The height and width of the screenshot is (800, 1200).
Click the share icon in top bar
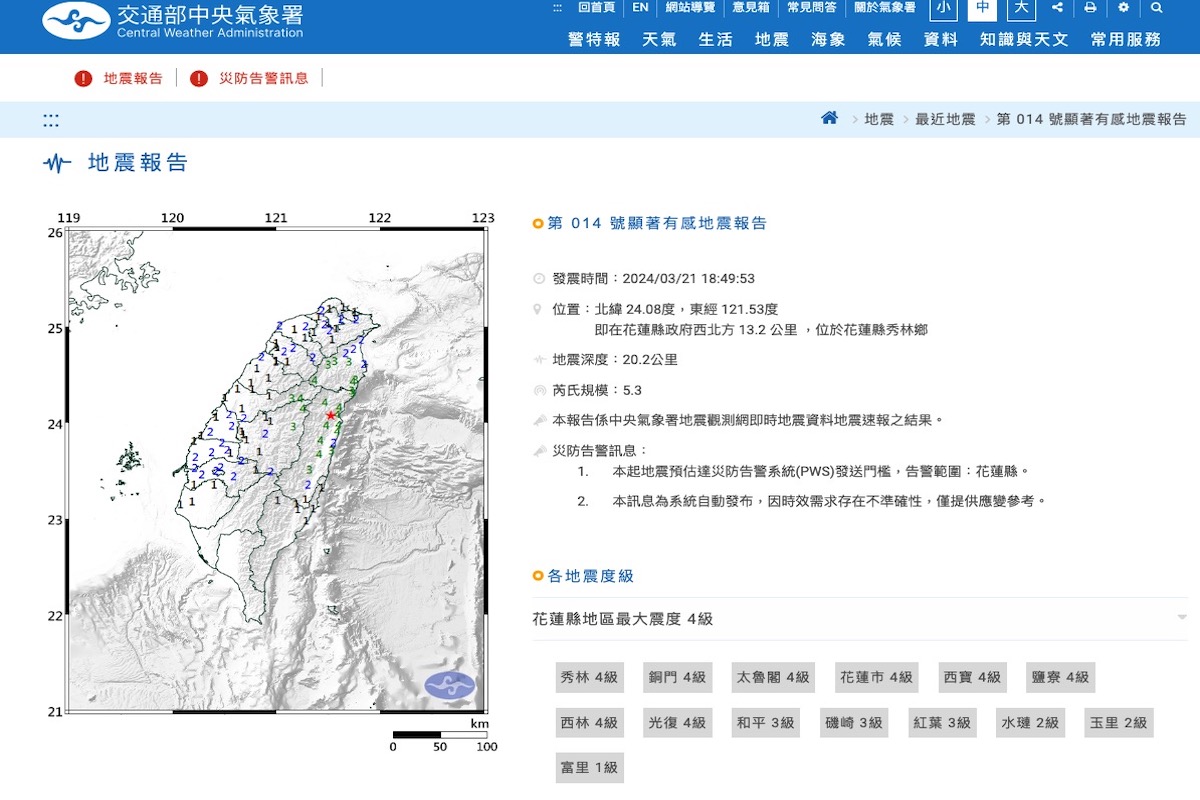pos(1057,8)
